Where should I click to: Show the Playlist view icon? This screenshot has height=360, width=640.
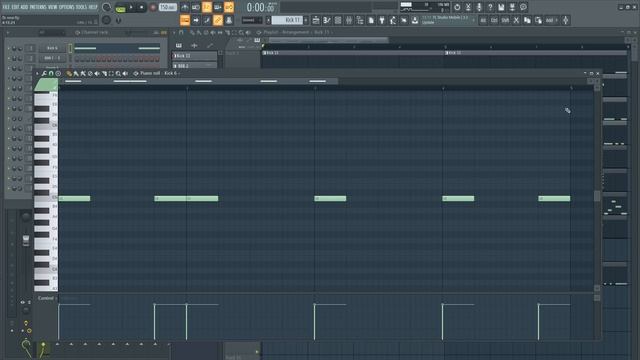(x=316, y=20)
